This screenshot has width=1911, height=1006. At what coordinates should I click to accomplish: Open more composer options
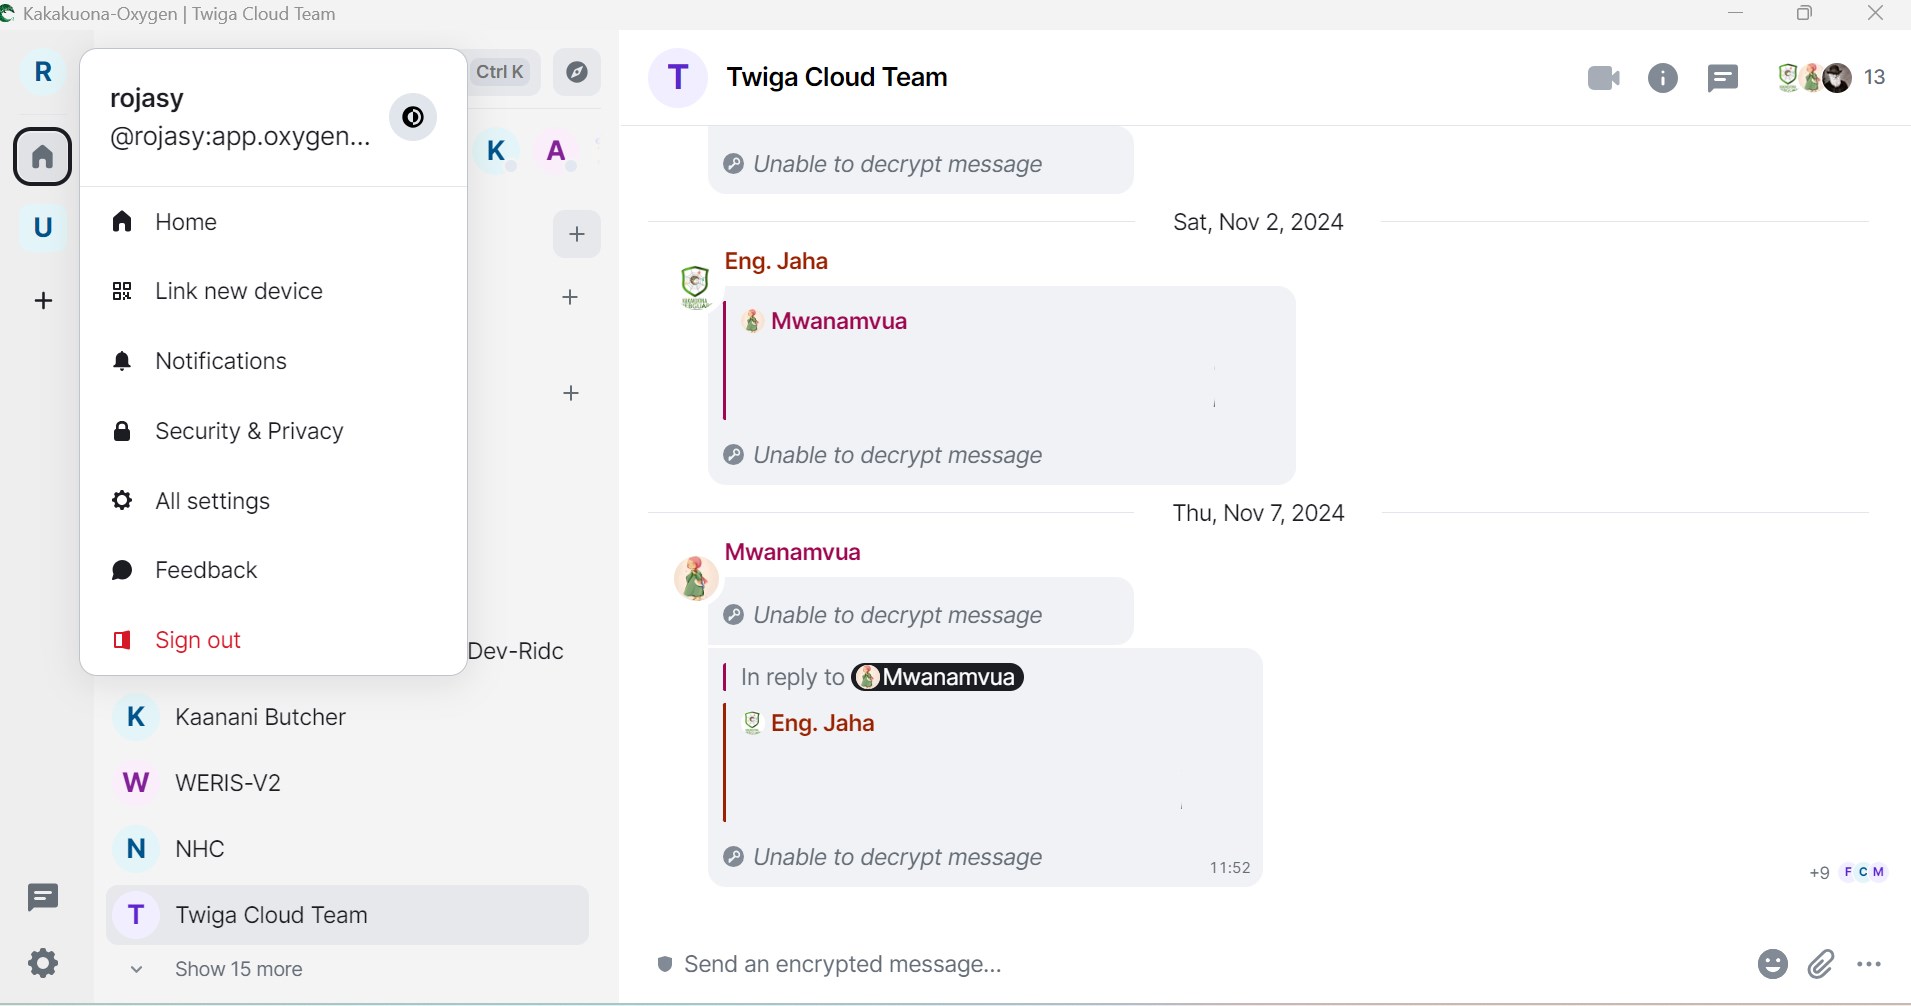tap(1870, 964)
